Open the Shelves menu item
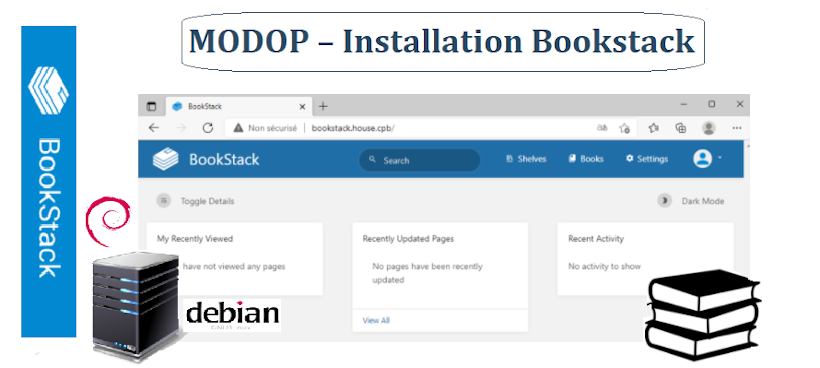Screen dimensions: 820x368 [527, 159]
